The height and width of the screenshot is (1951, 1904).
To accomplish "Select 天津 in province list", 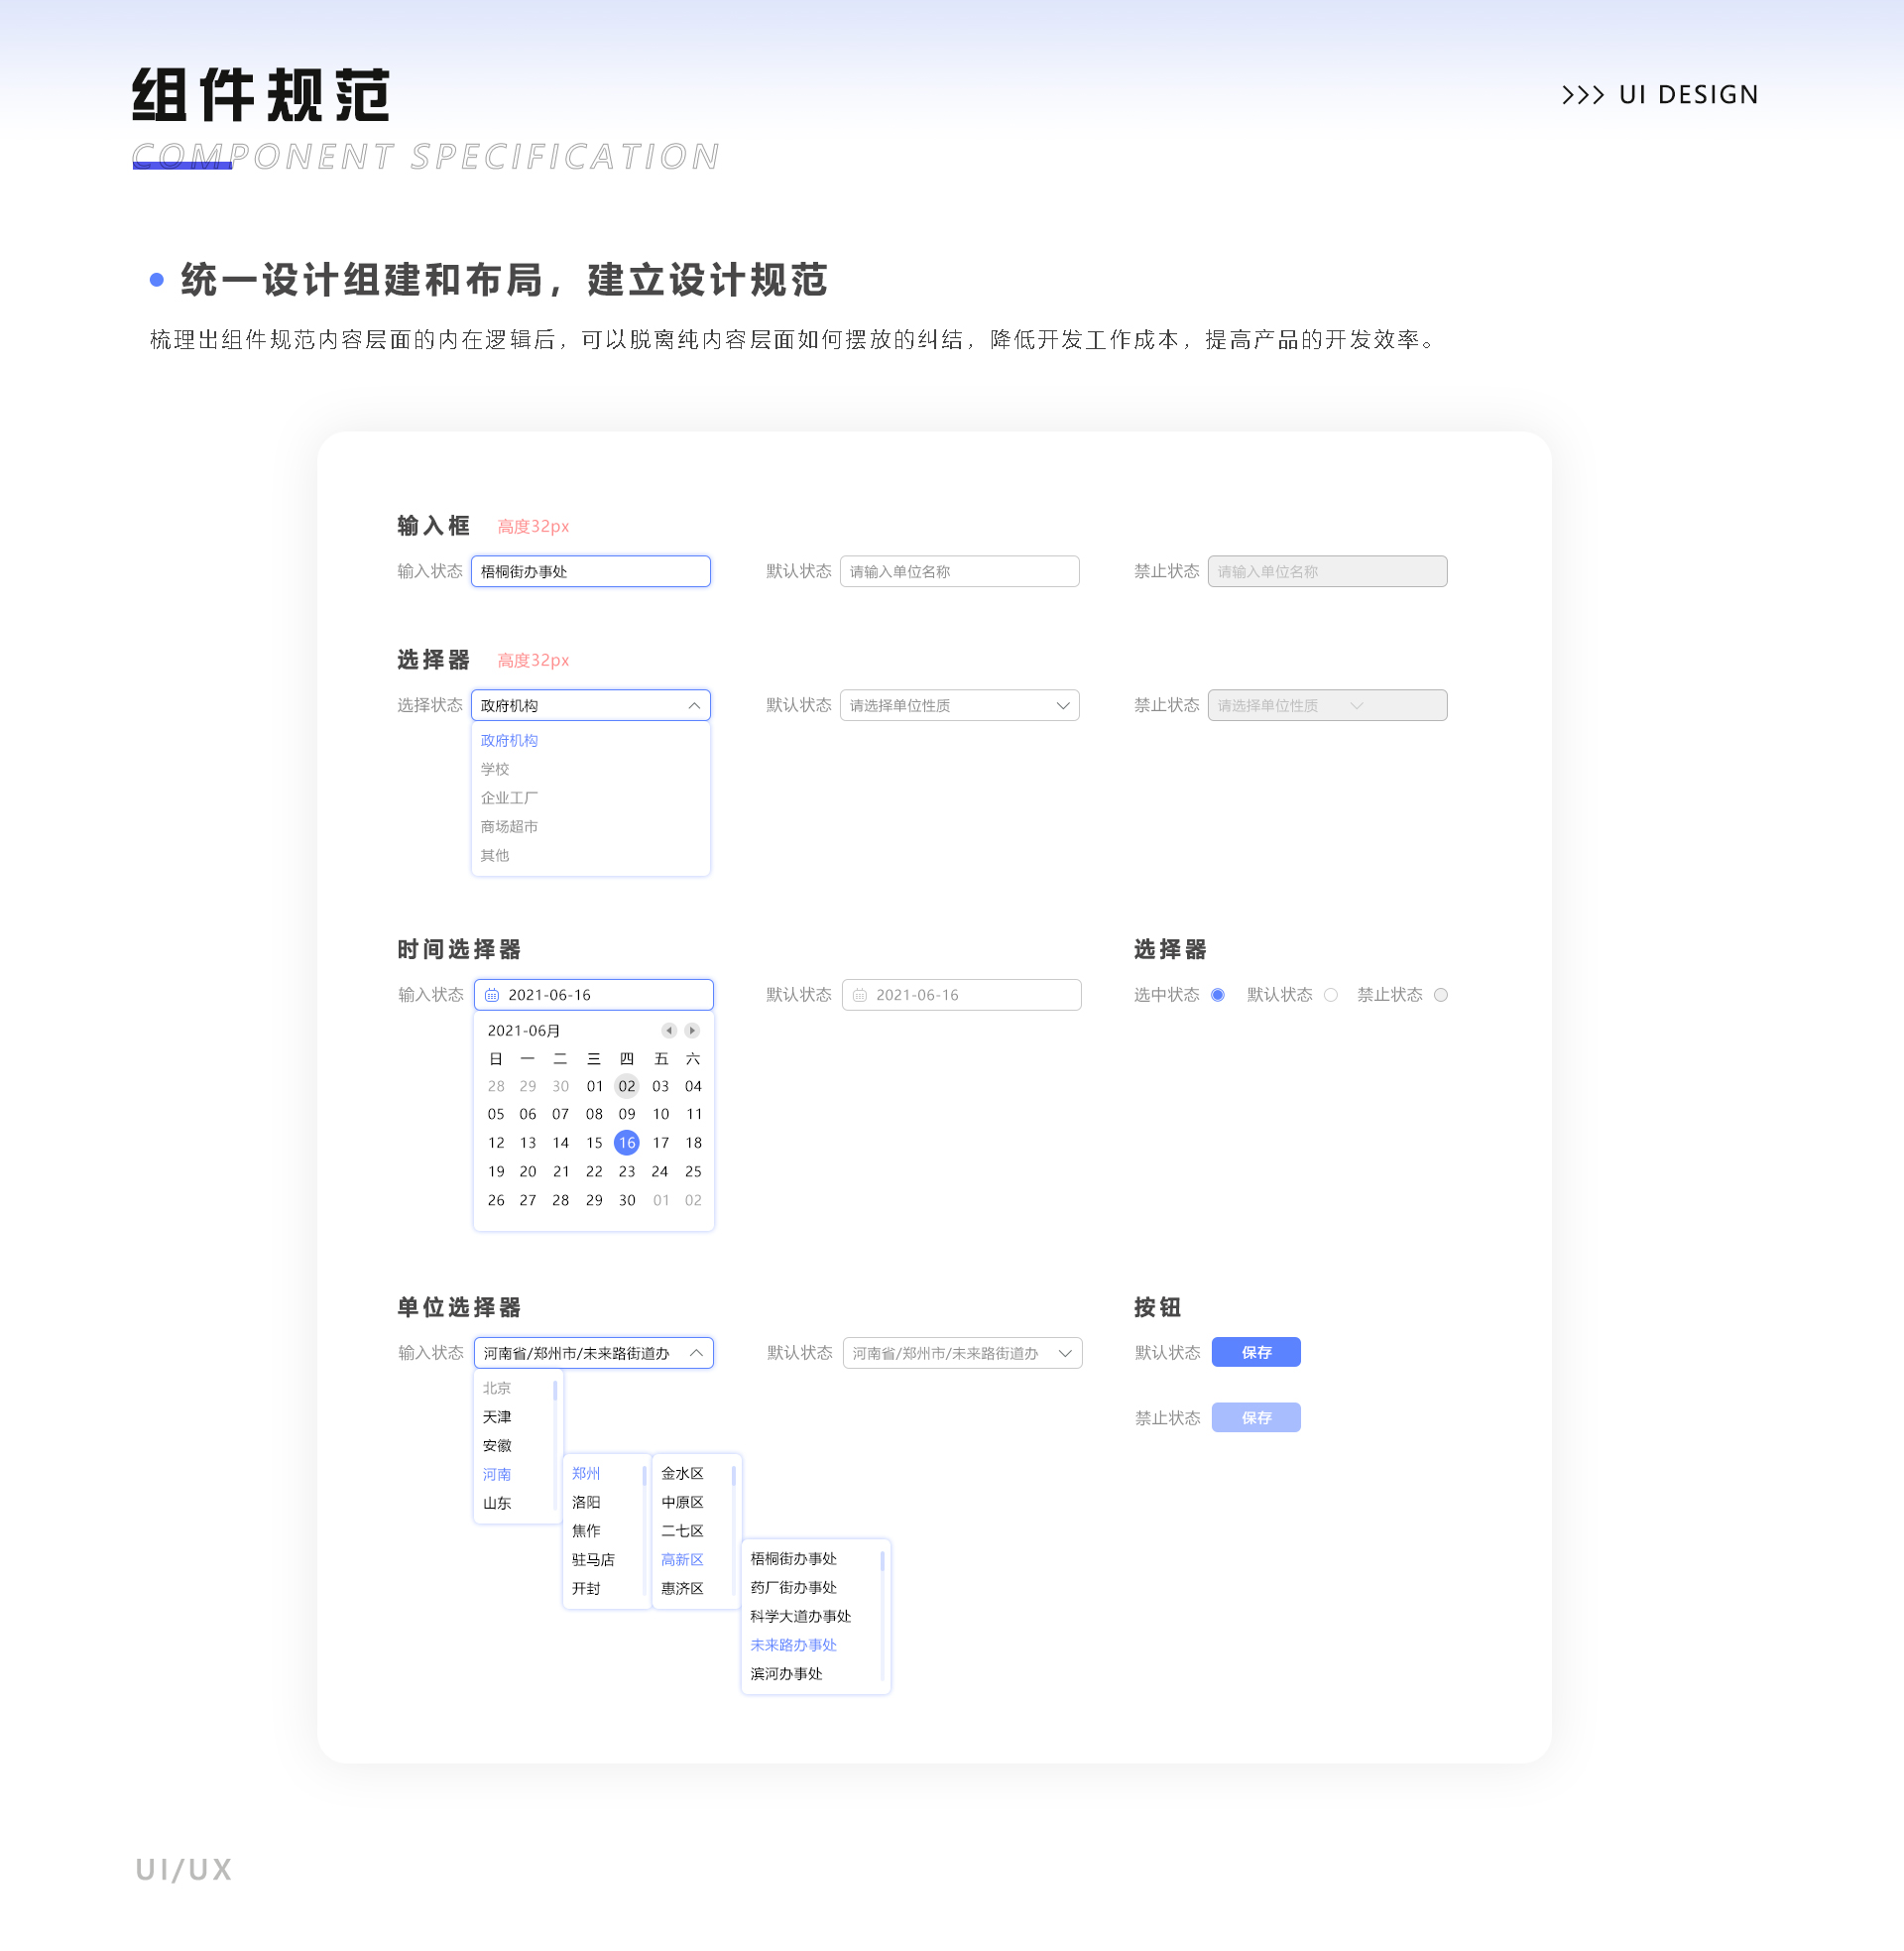I will pyautogui.click(x=497, y=1417).
